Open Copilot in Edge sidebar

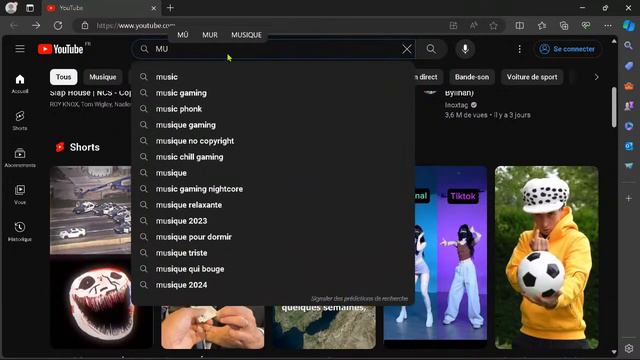pyautogui.click(x=629, y=26)
